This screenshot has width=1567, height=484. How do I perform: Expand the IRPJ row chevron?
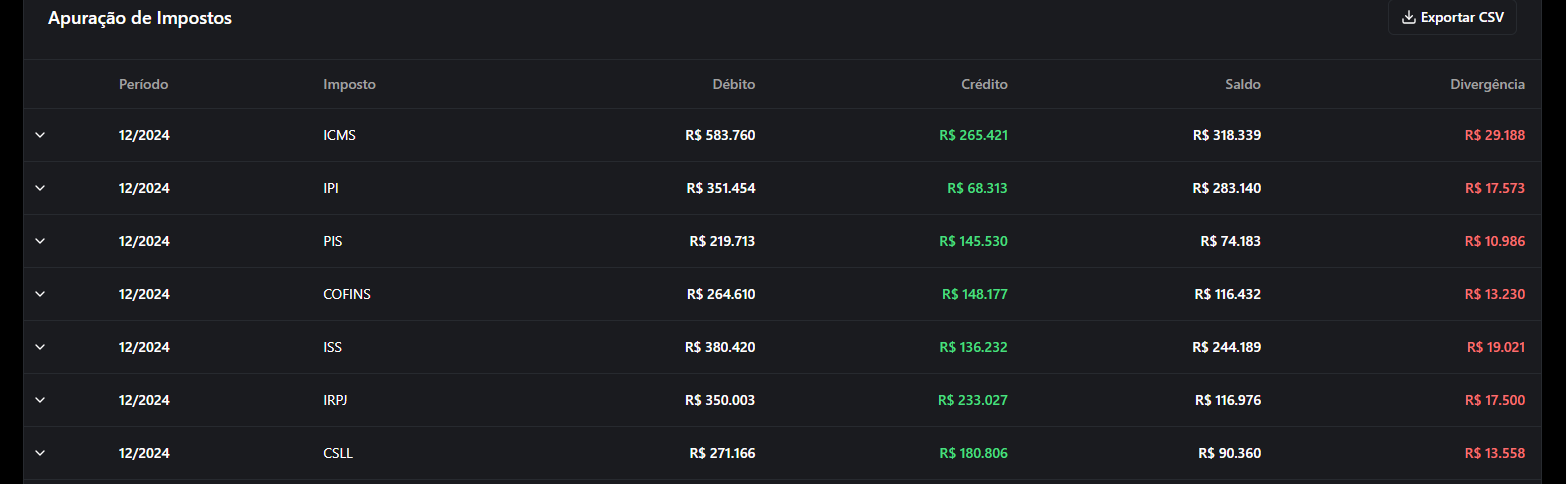pos(40,400)
